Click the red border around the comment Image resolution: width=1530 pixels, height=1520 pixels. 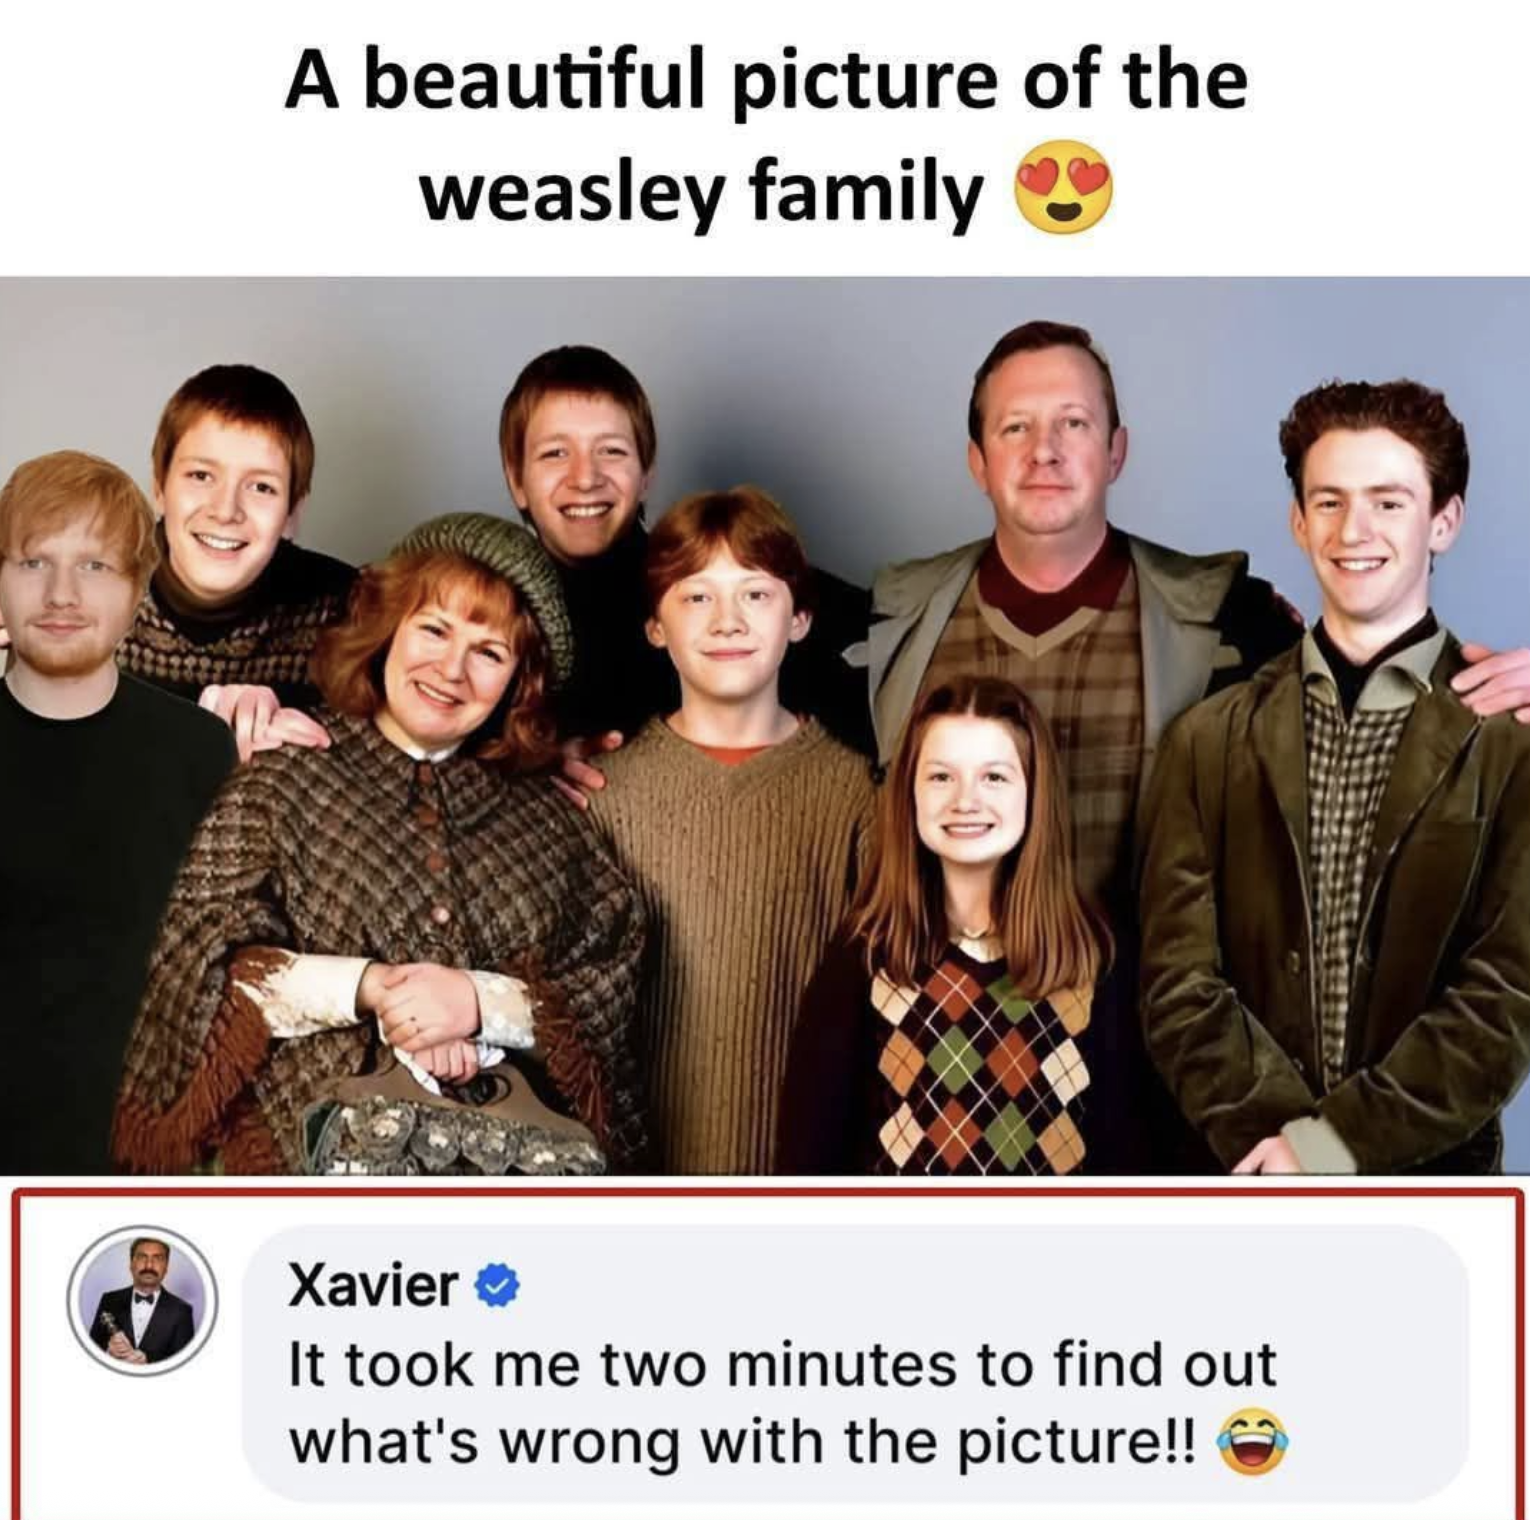[x=765, y=1190]
